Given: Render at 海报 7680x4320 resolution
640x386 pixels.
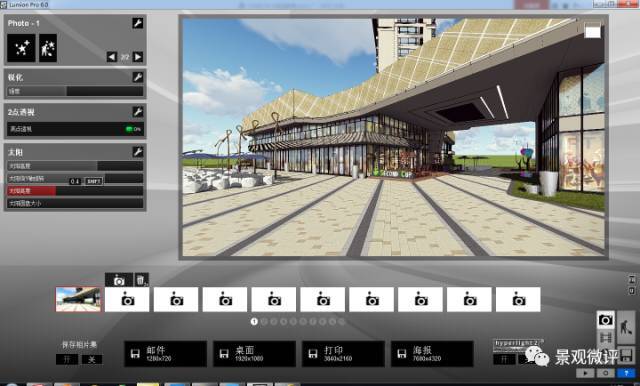Looking at the screenshot, I should (432, 354).
